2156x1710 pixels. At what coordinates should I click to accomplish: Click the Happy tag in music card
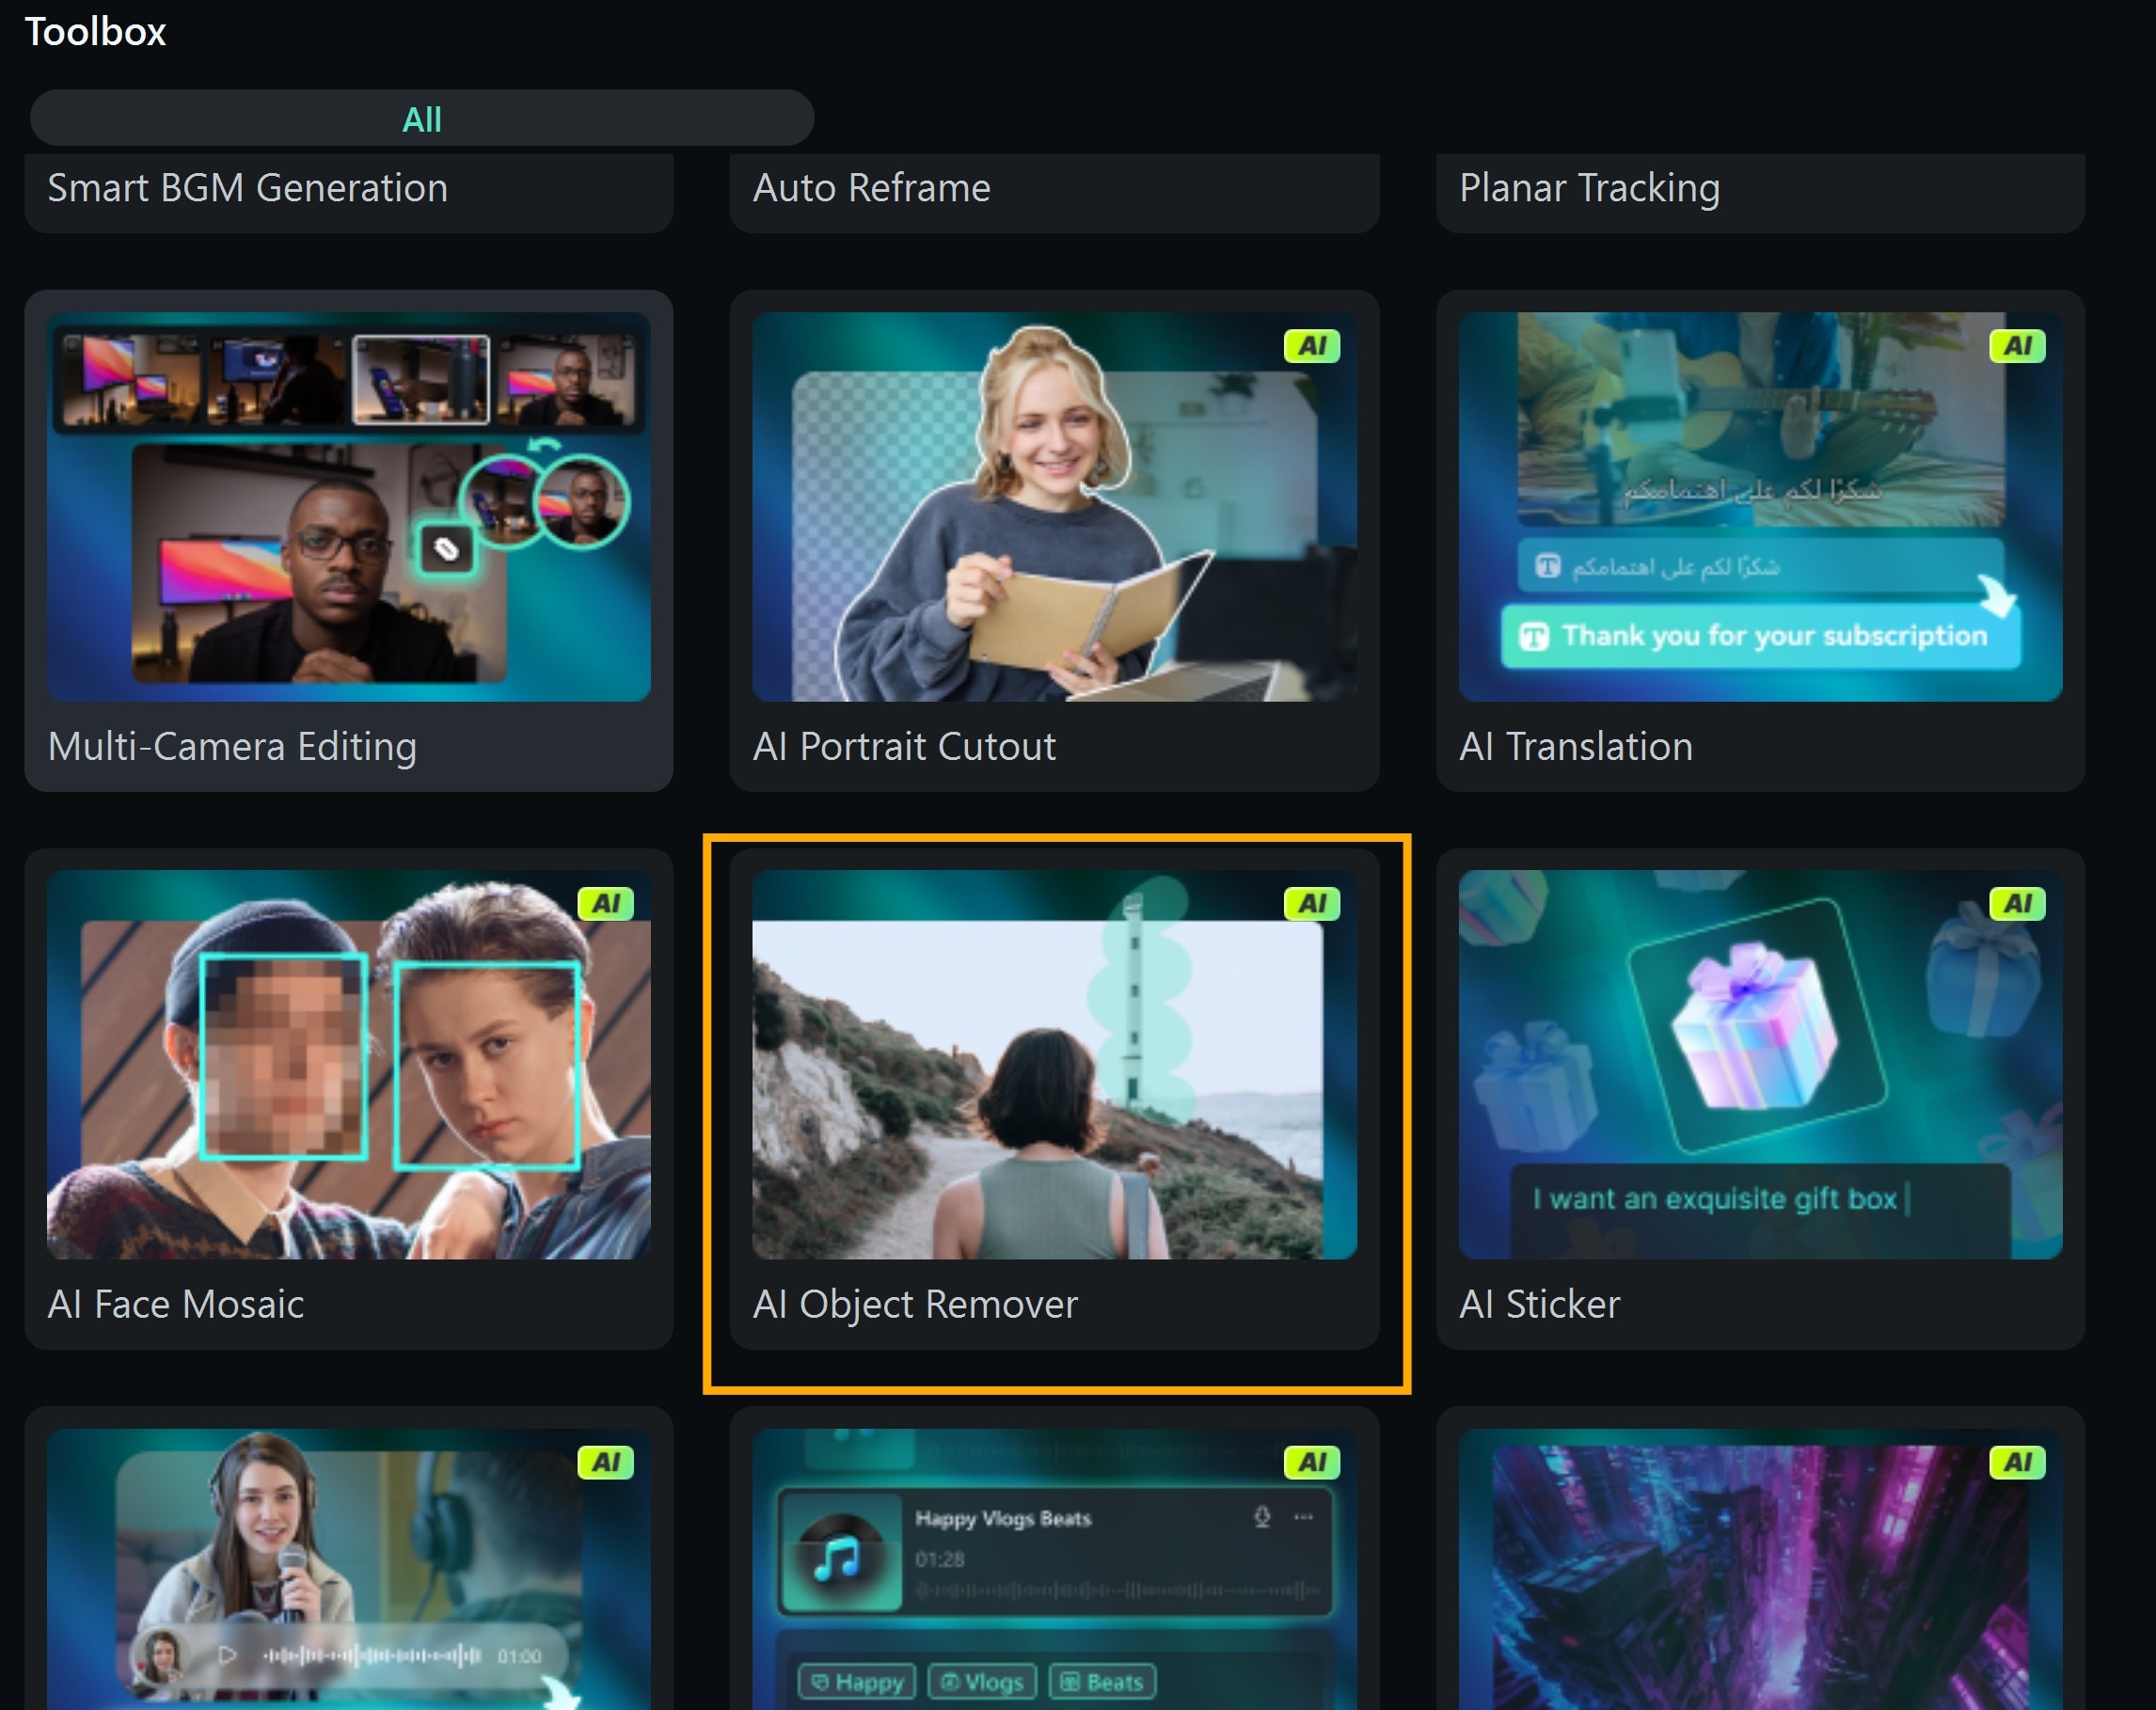click(857, 1682)
